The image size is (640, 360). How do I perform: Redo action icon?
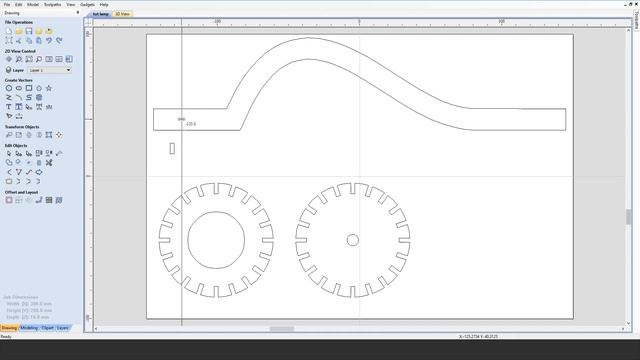59,40
